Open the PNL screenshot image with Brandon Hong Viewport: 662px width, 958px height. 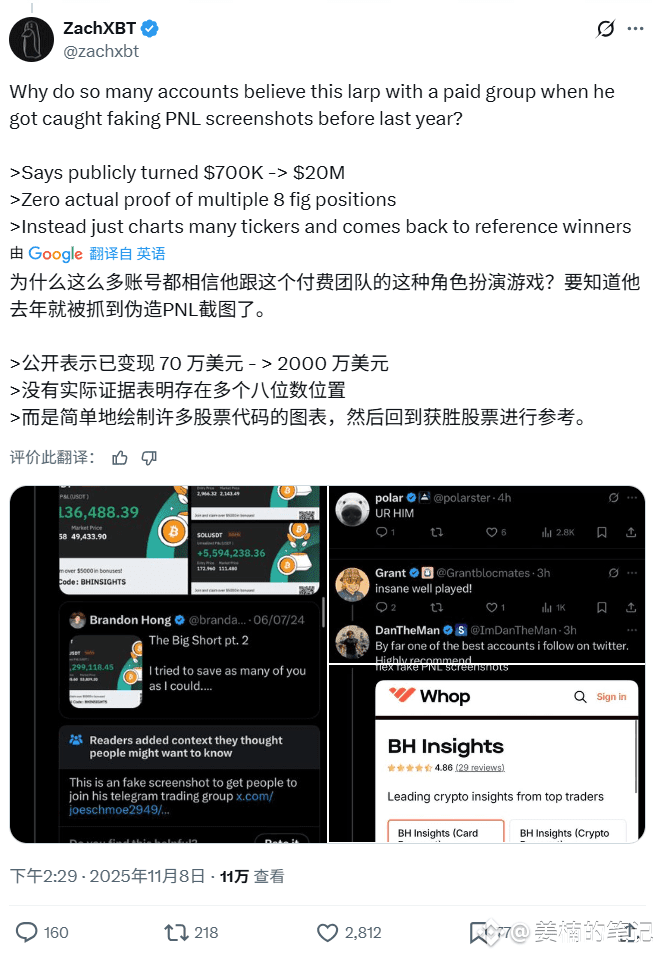pos(169,664)
